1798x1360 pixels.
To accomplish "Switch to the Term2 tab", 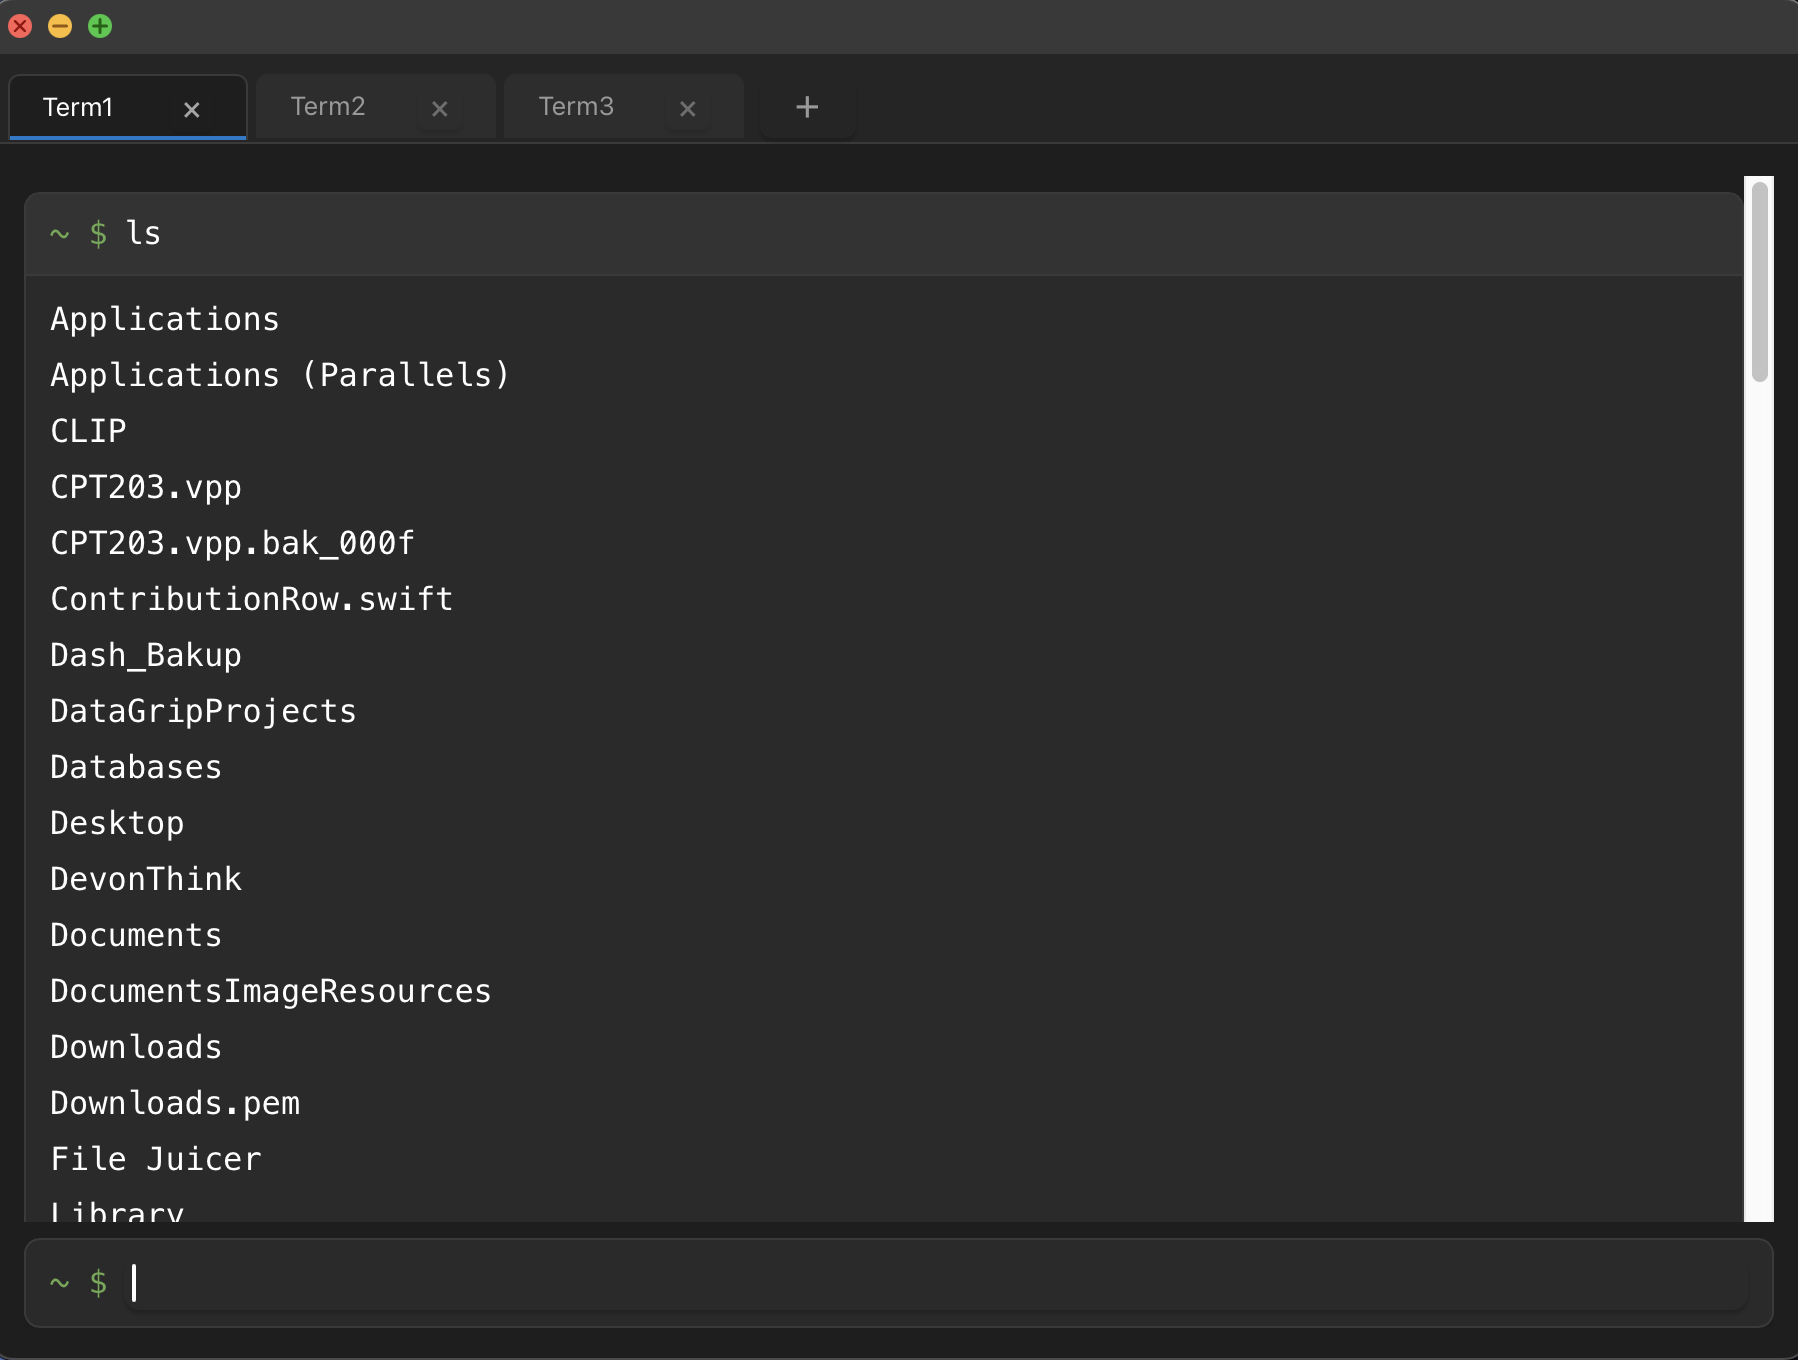I will coord(328,107).
